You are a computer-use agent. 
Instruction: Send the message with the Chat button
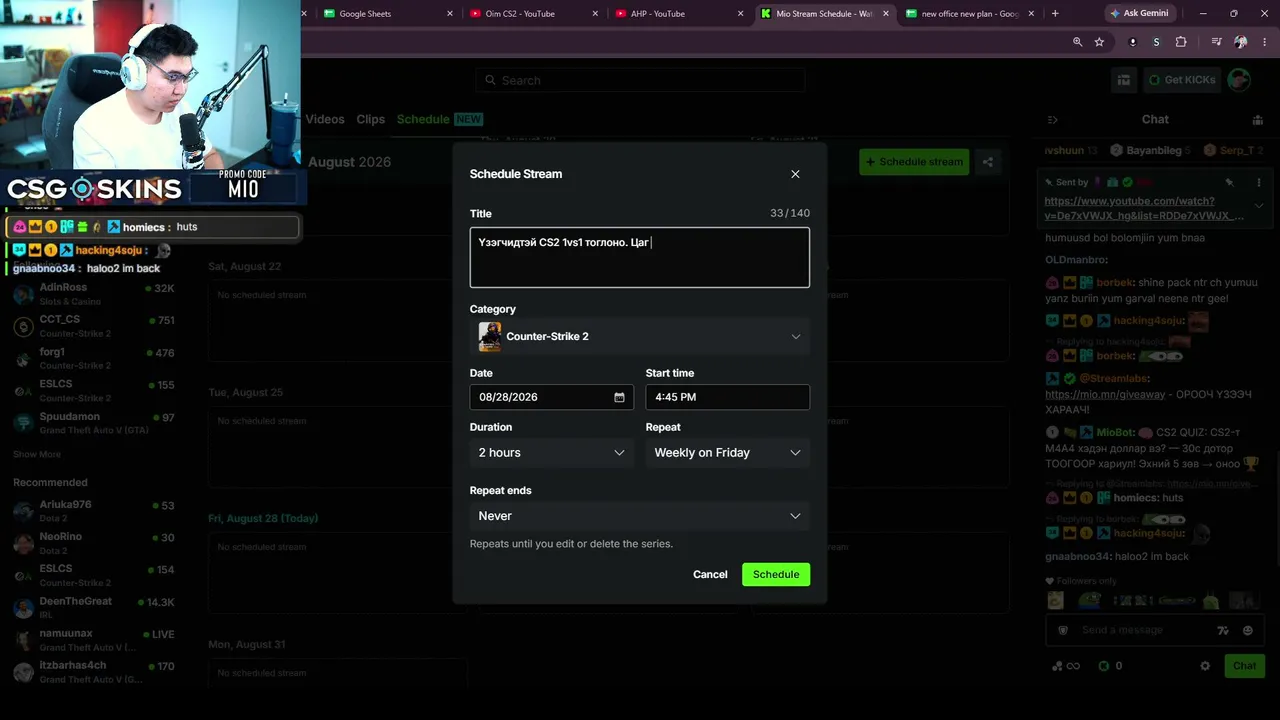pyautogui.click(x=1244, y=666)
